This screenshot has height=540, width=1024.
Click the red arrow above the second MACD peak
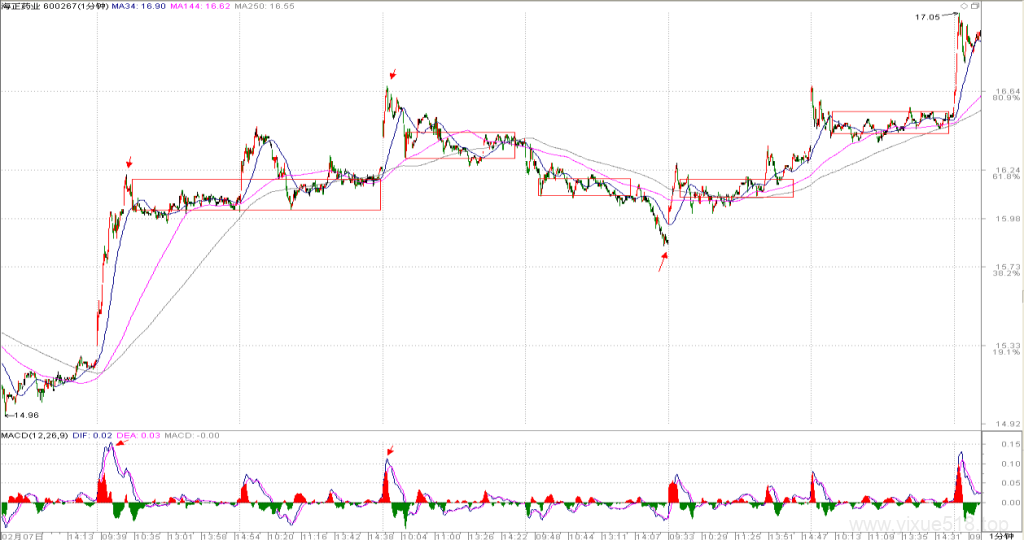[391, 450]
